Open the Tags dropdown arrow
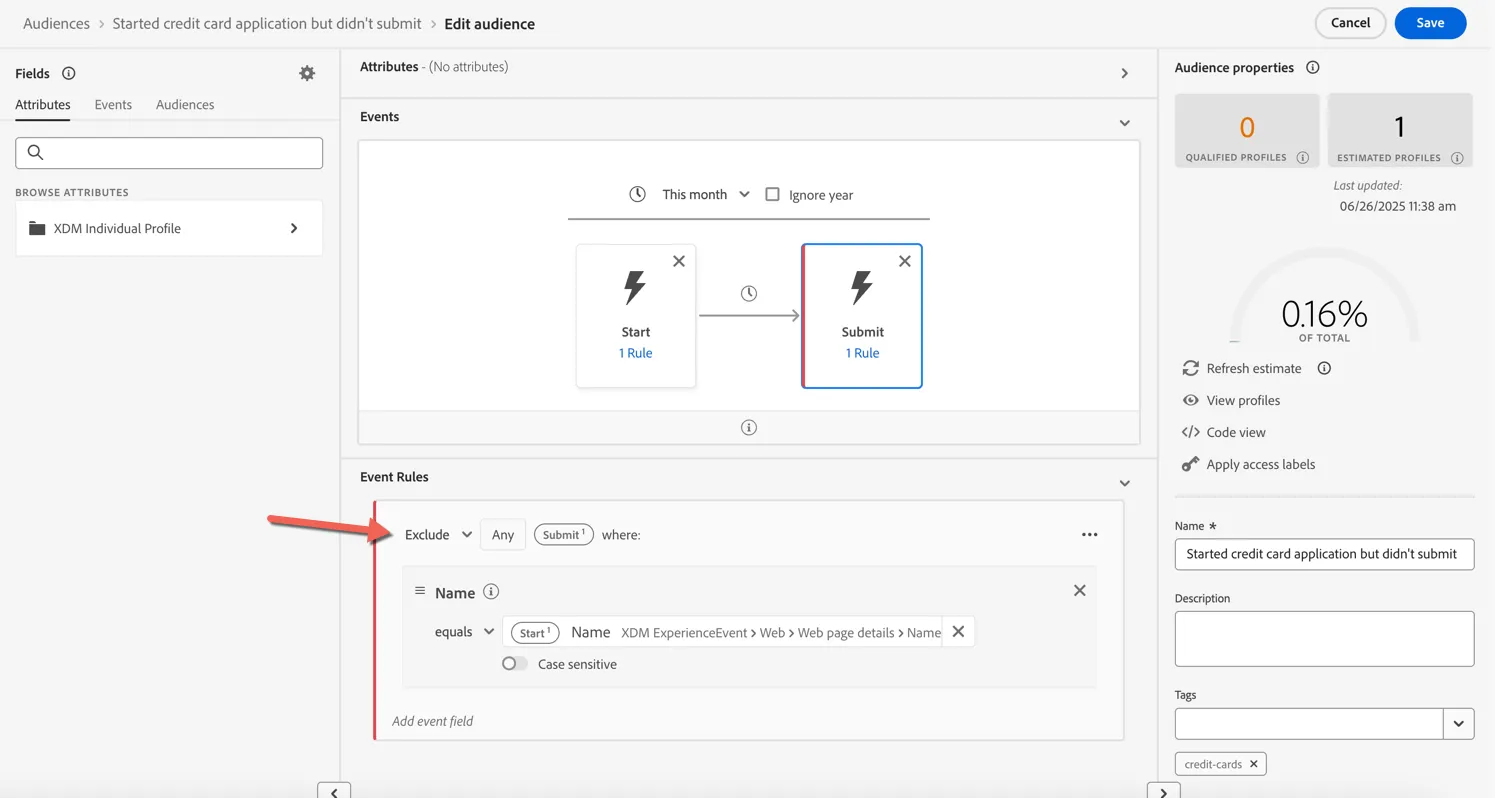Image resolution: width=1495 pixels, height=798 pixels. coord(1458,723)
